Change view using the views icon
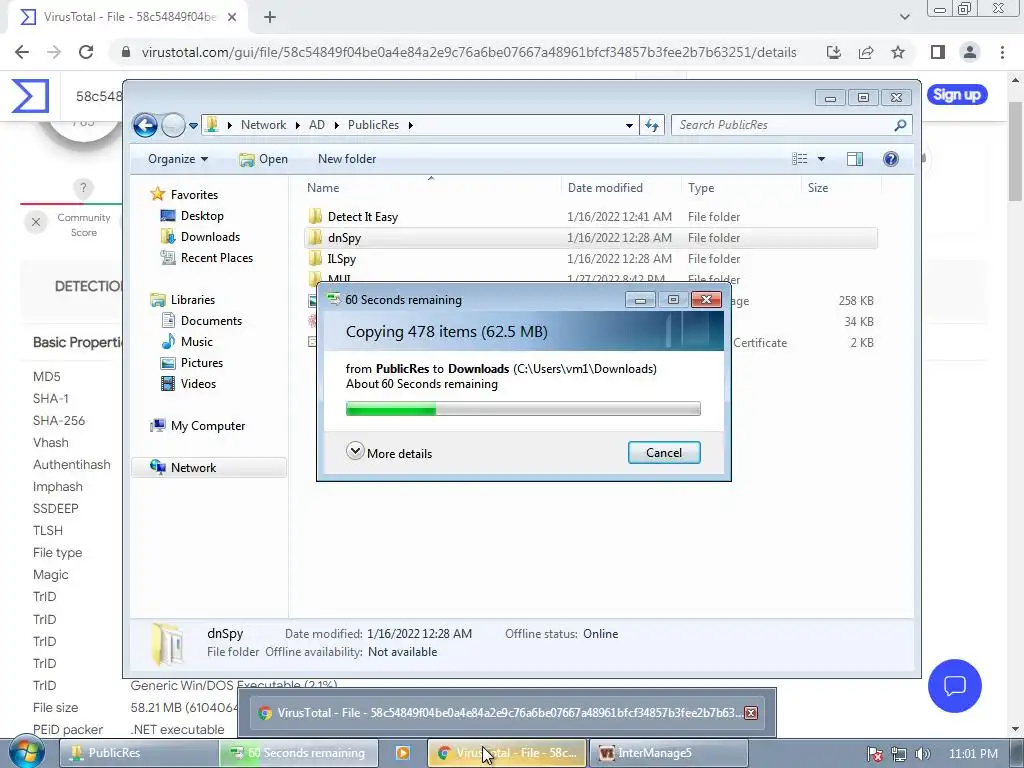This screenshot has height=768, width=1024. pyautogui.click(x=799, y=159)
